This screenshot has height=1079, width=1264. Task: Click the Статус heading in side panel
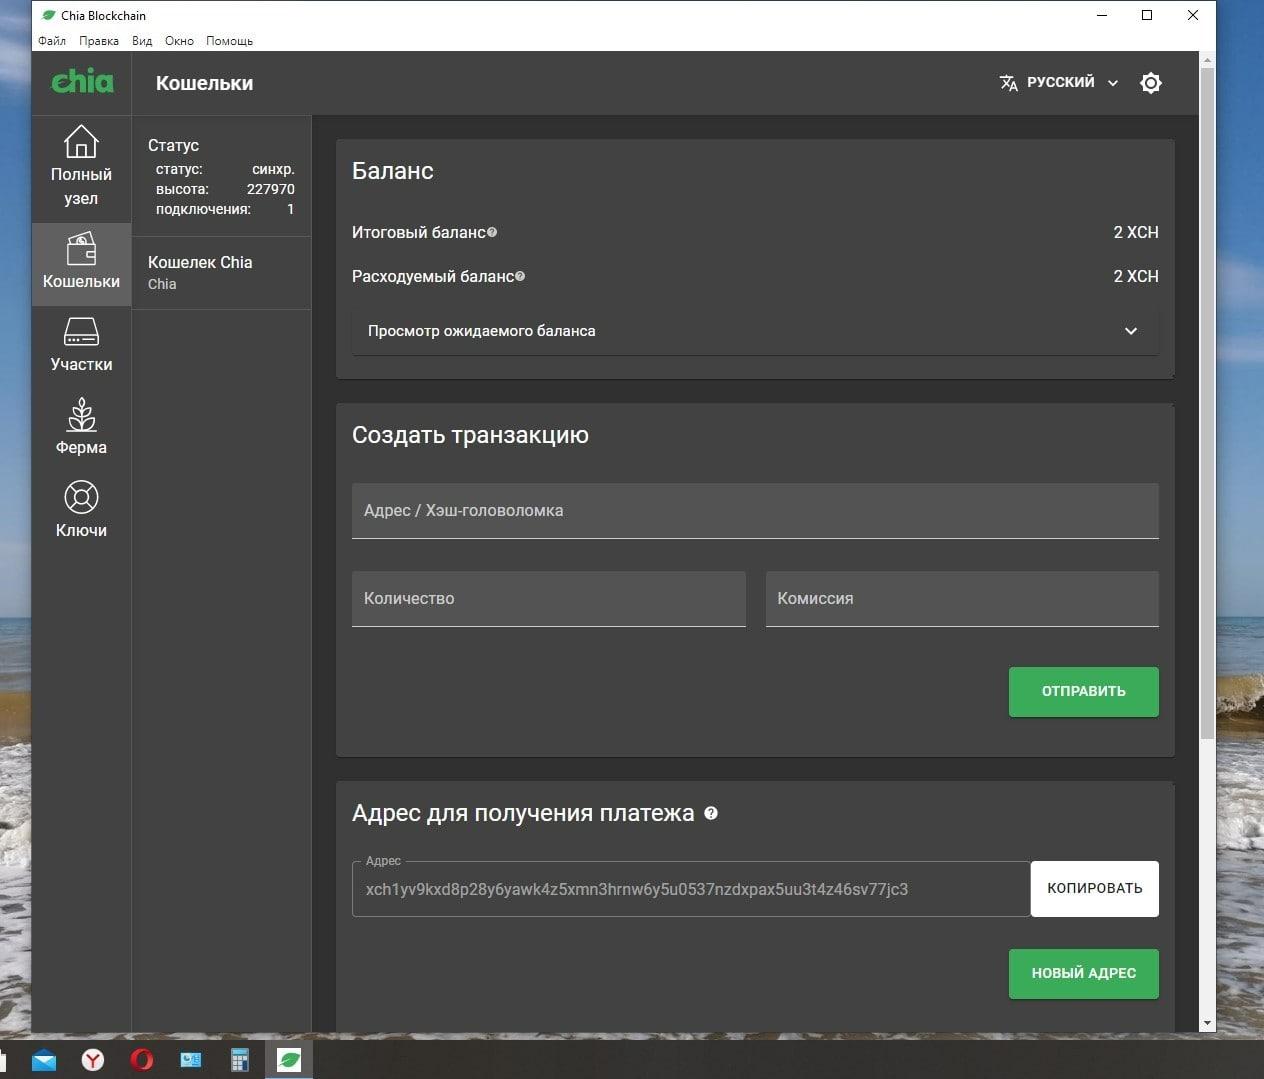(x=173, y=145)
